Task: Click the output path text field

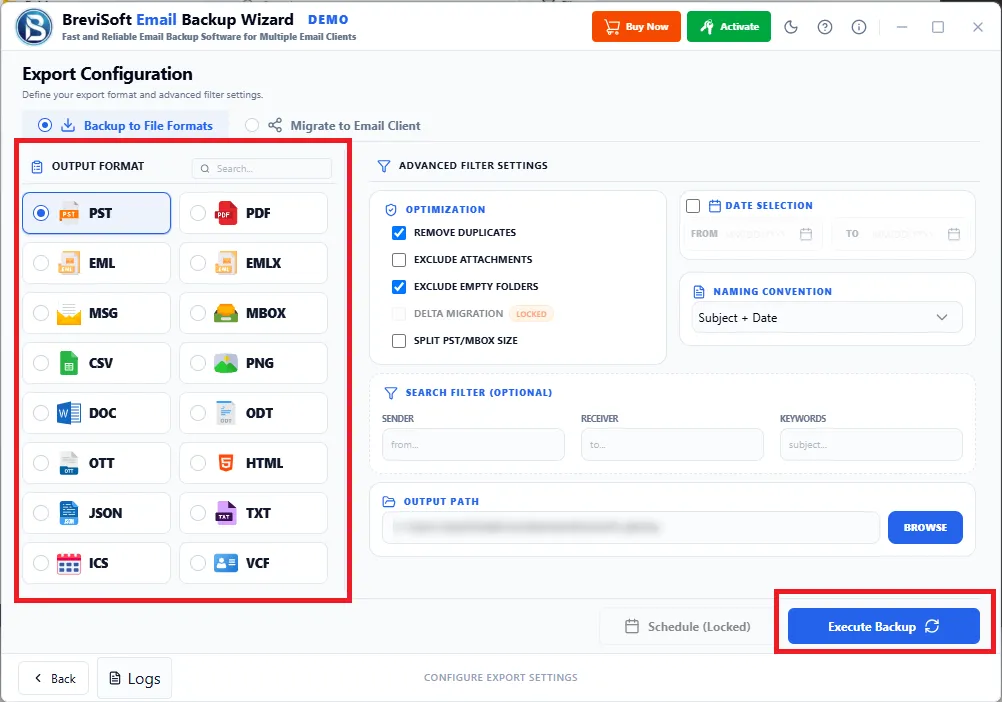Action: tap(631, 528)
